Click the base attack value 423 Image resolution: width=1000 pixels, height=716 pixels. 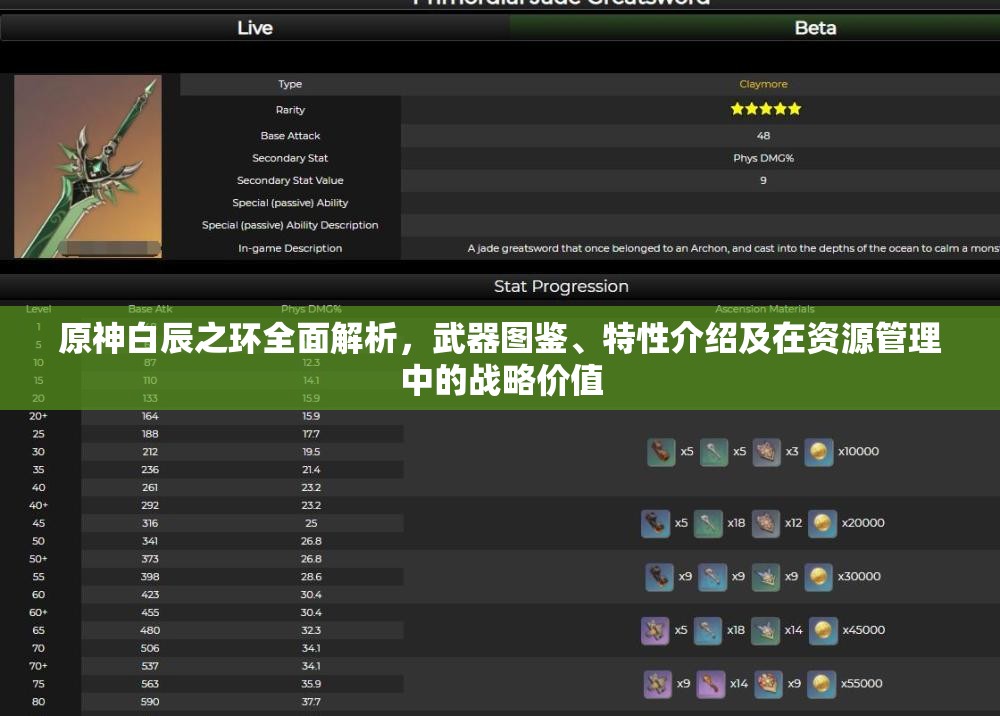150,594
